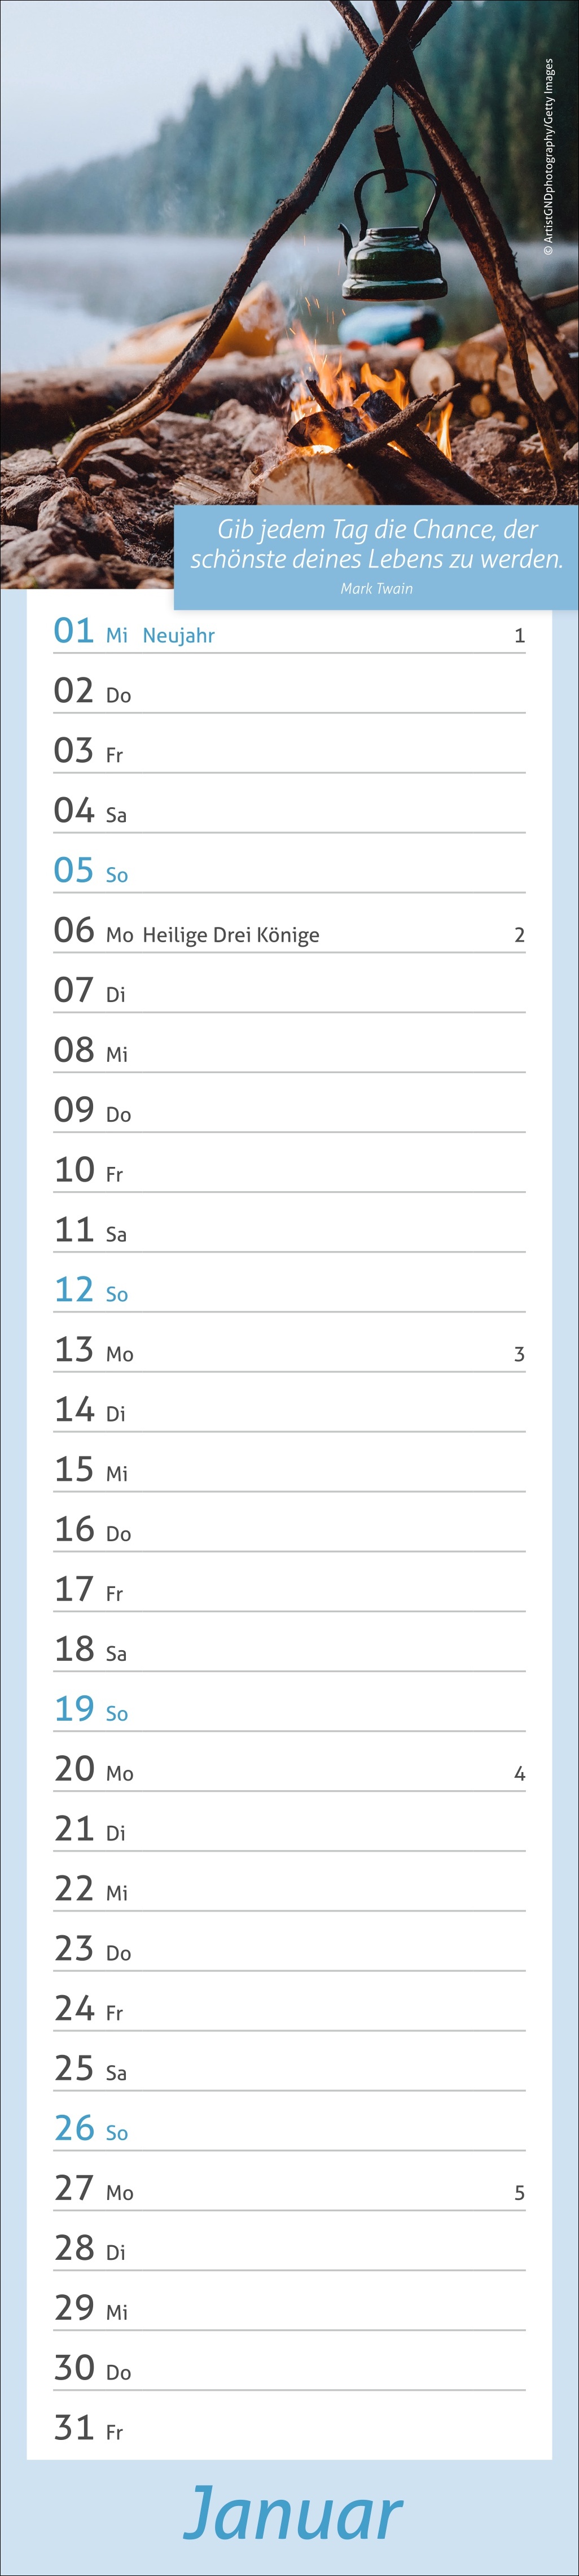Click week number 4 marker
Screen dimensions: 579x2576
(x=519, y=1773)
